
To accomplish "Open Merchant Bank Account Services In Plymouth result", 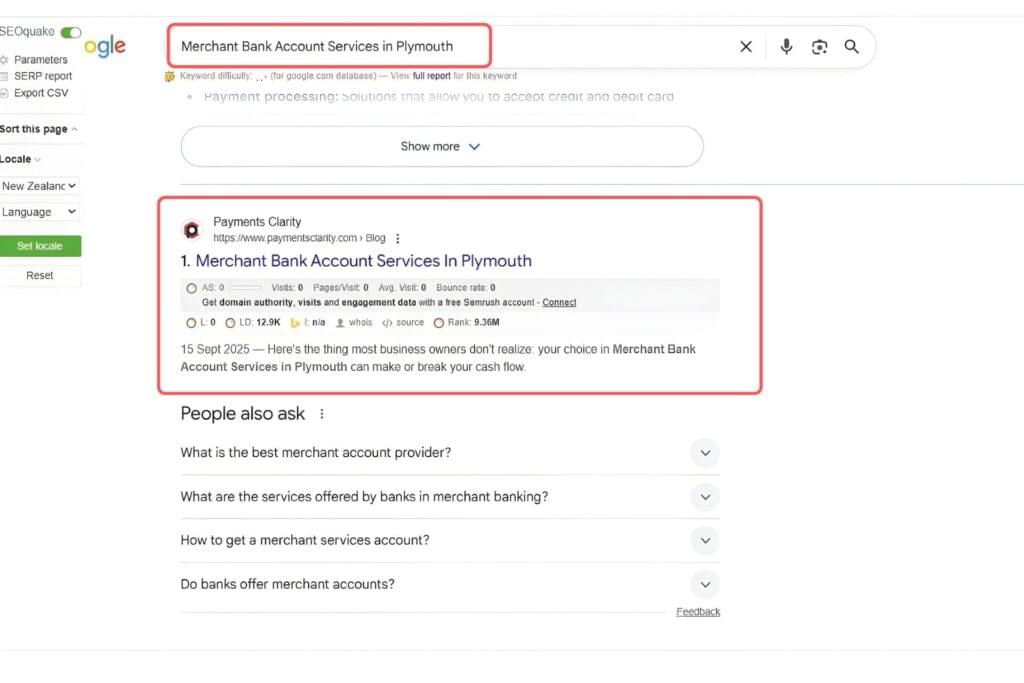I will [363, 261].
